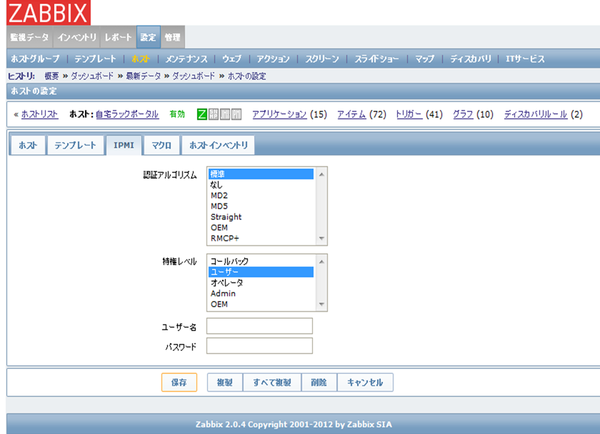This screenshot has width=600, height=434.
Task: Go to ウェブ submenu
Action: [232, 59]
